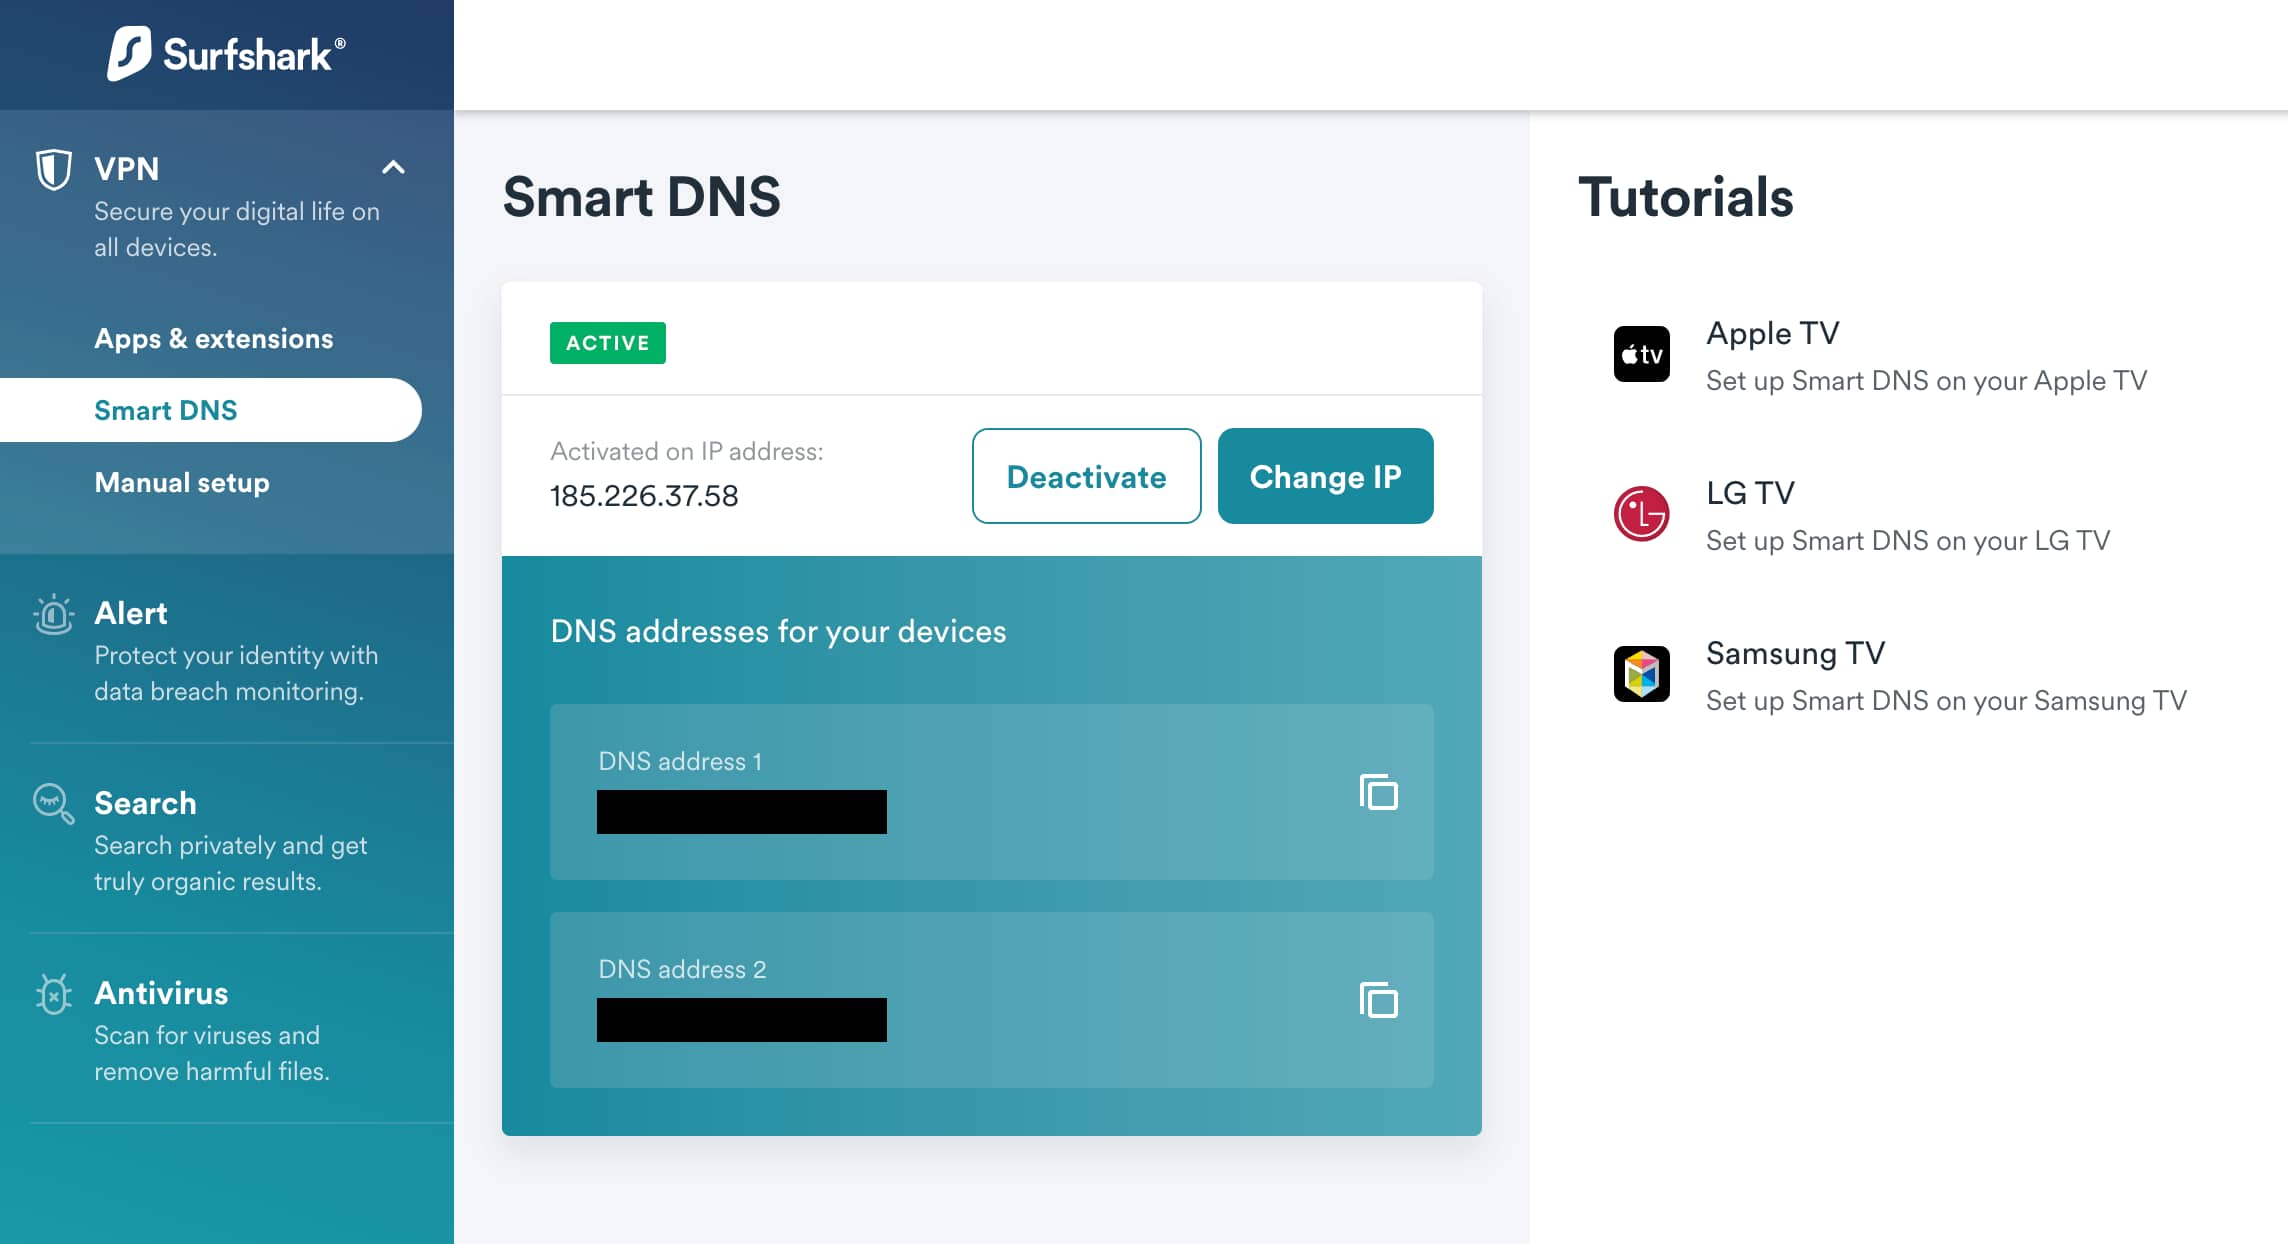Image resolution: width=2288 pixels, height=1244 pixels.
Task: Select Smart DNS in sidebar
Action: tap(211, 410)
